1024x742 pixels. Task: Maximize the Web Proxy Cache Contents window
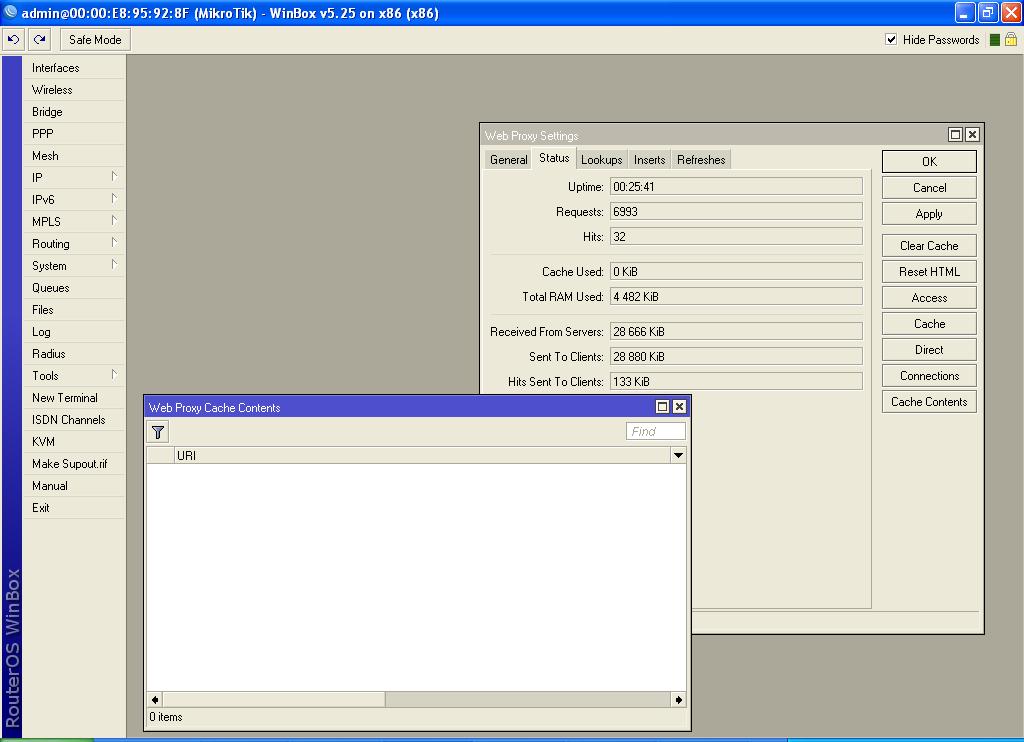[x=662, y=407]
